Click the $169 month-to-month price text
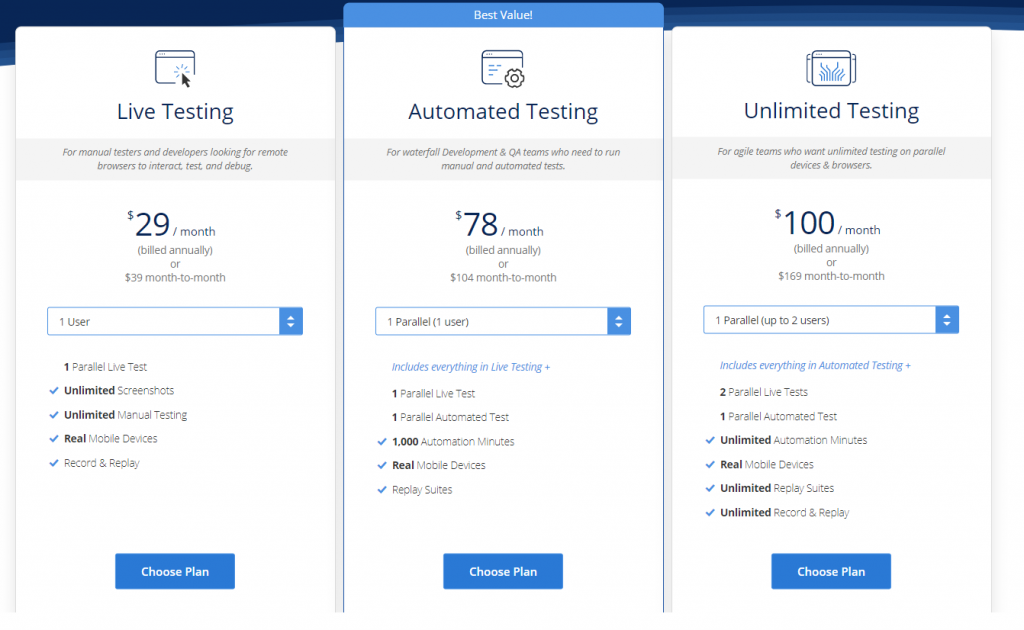The height and width of the screenshot is (630, 1024). [831, 276]
